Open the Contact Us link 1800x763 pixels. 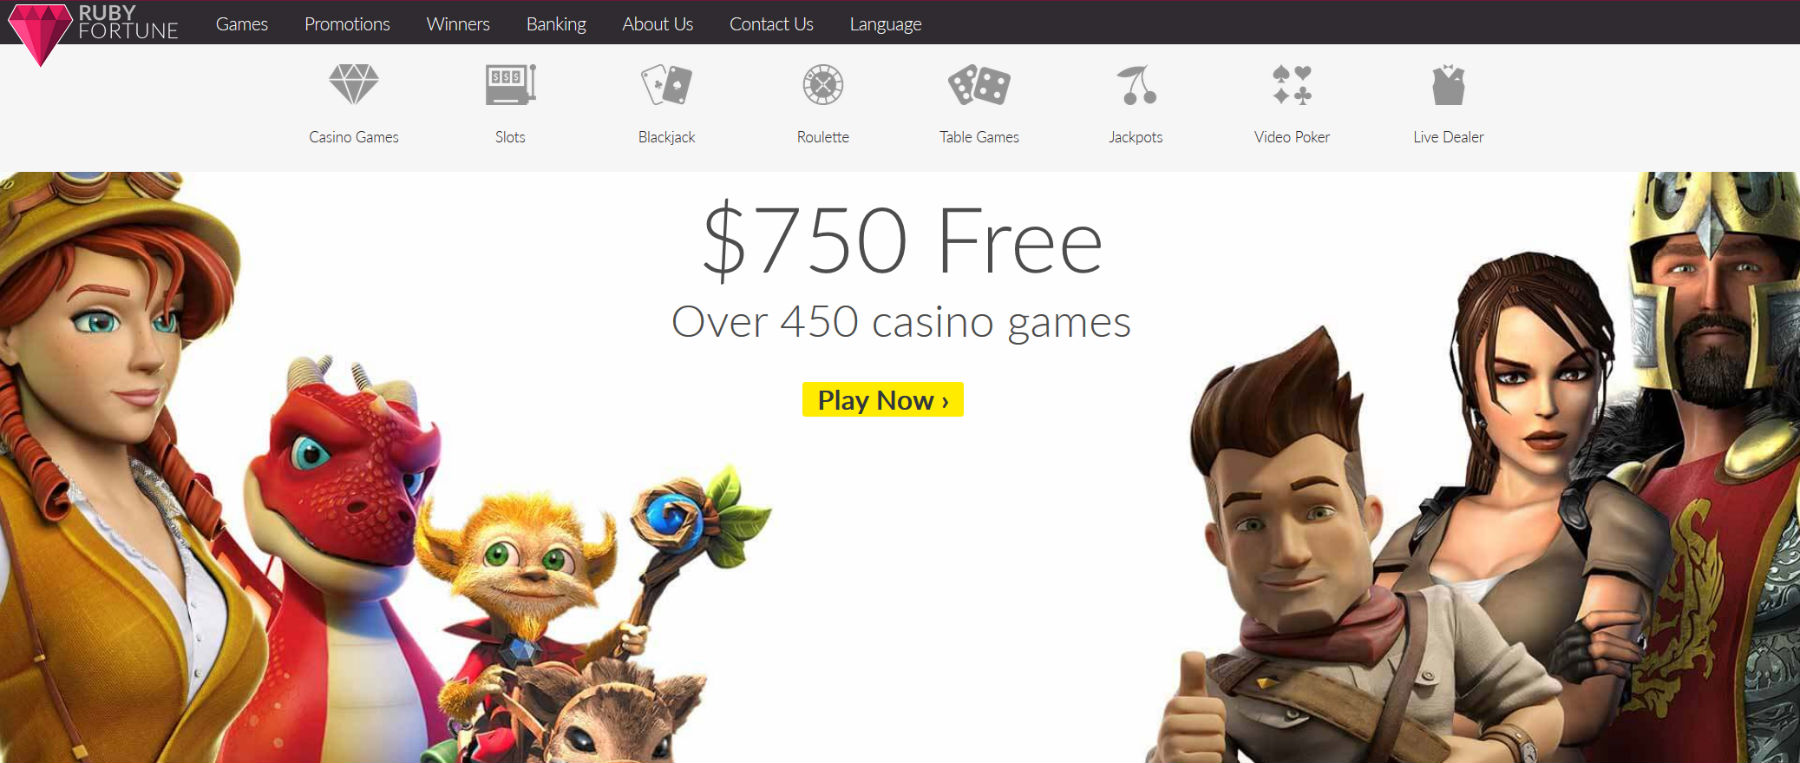771,24
